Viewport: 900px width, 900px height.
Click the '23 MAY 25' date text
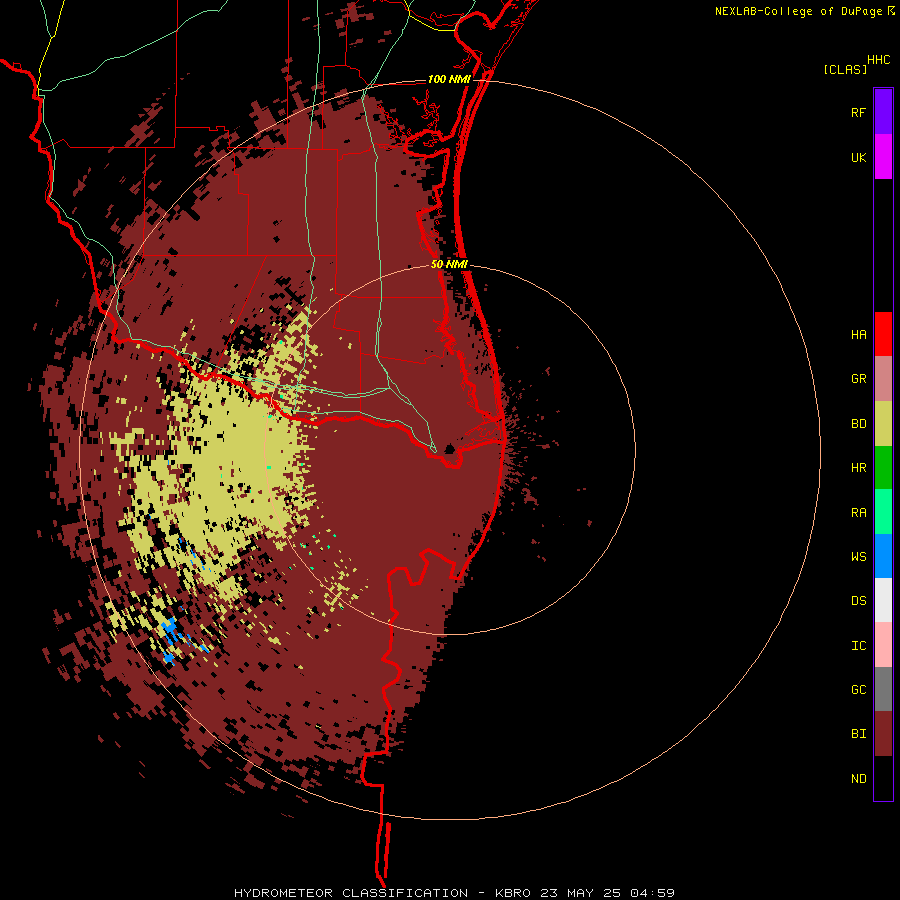[x=580, y=893]
